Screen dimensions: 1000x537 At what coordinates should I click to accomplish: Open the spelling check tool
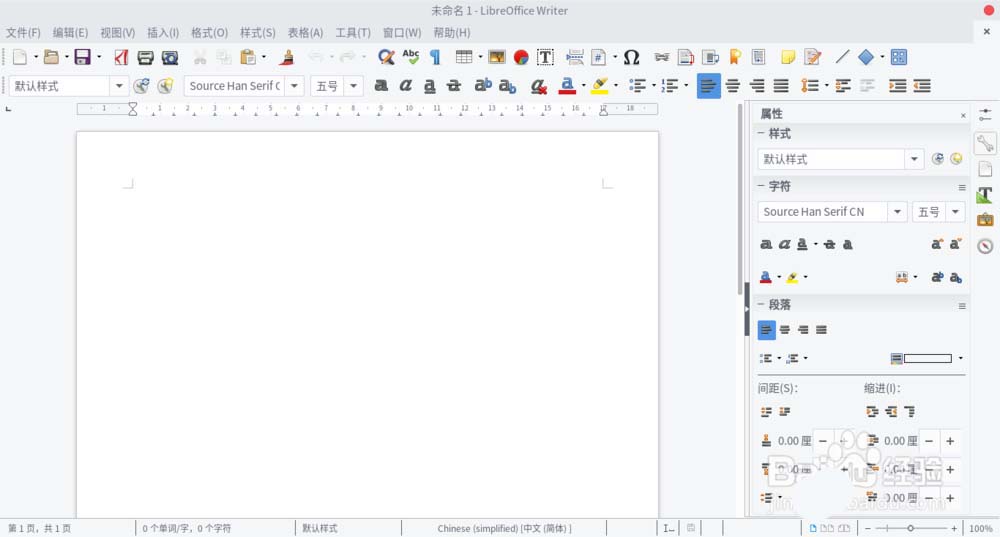tap(410, 58)
